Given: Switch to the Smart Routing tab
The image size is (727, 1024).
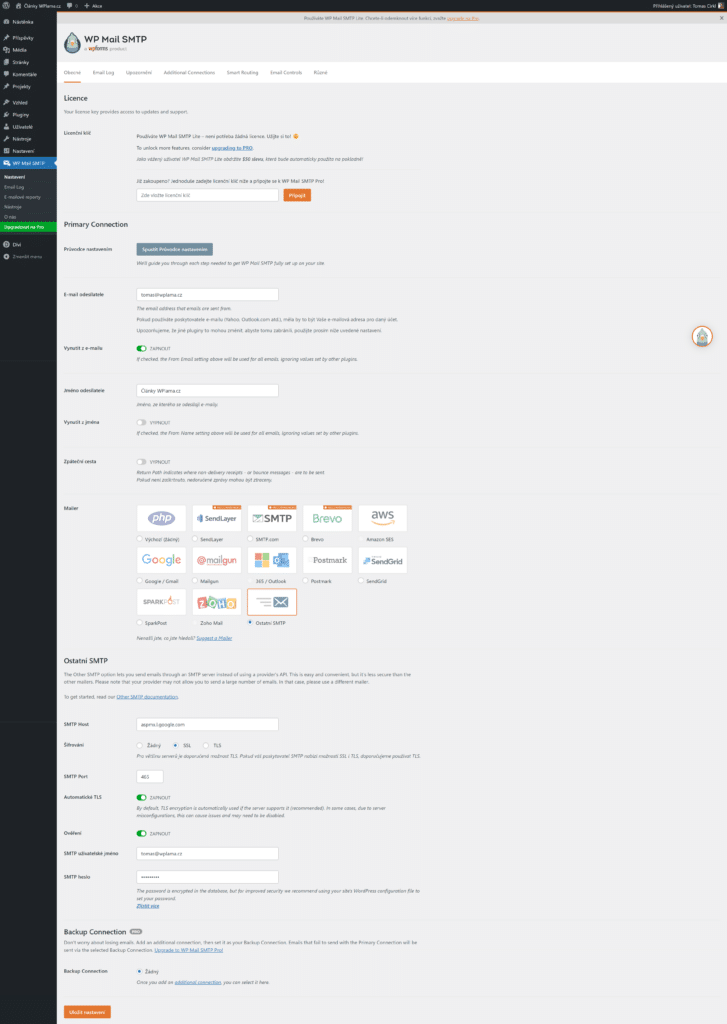Looking at the screenshot, I should click(x=242, y=72).
